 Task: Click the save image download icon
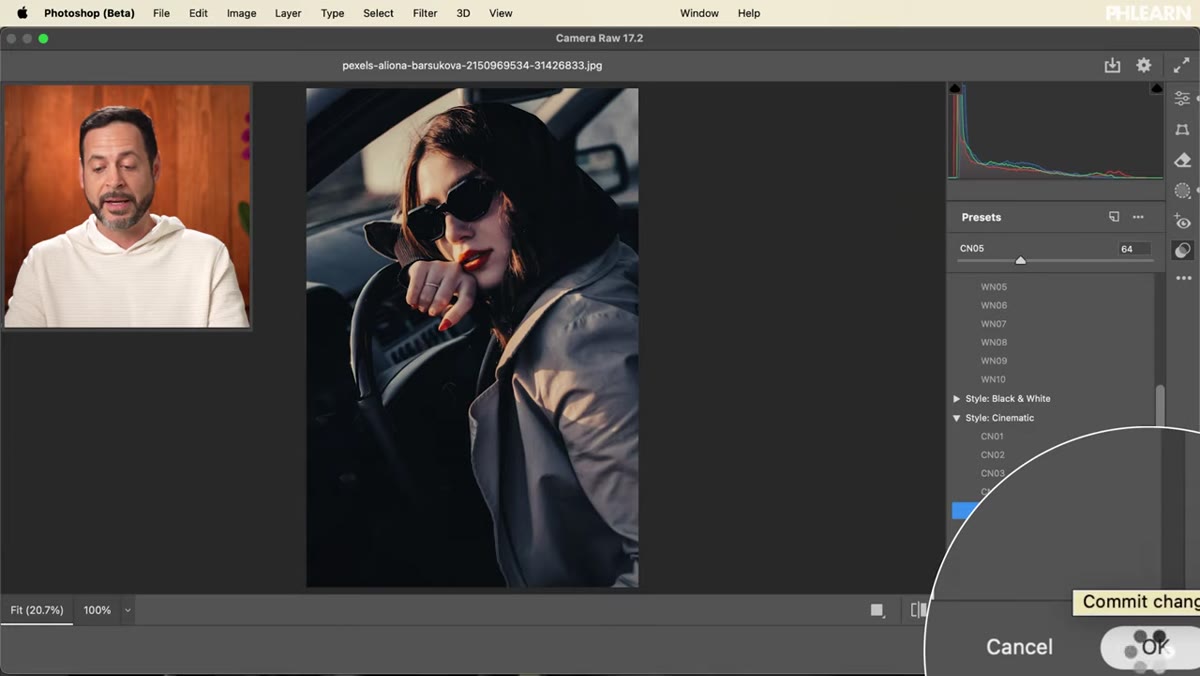pyautogui.click(x=1112, y=65)
